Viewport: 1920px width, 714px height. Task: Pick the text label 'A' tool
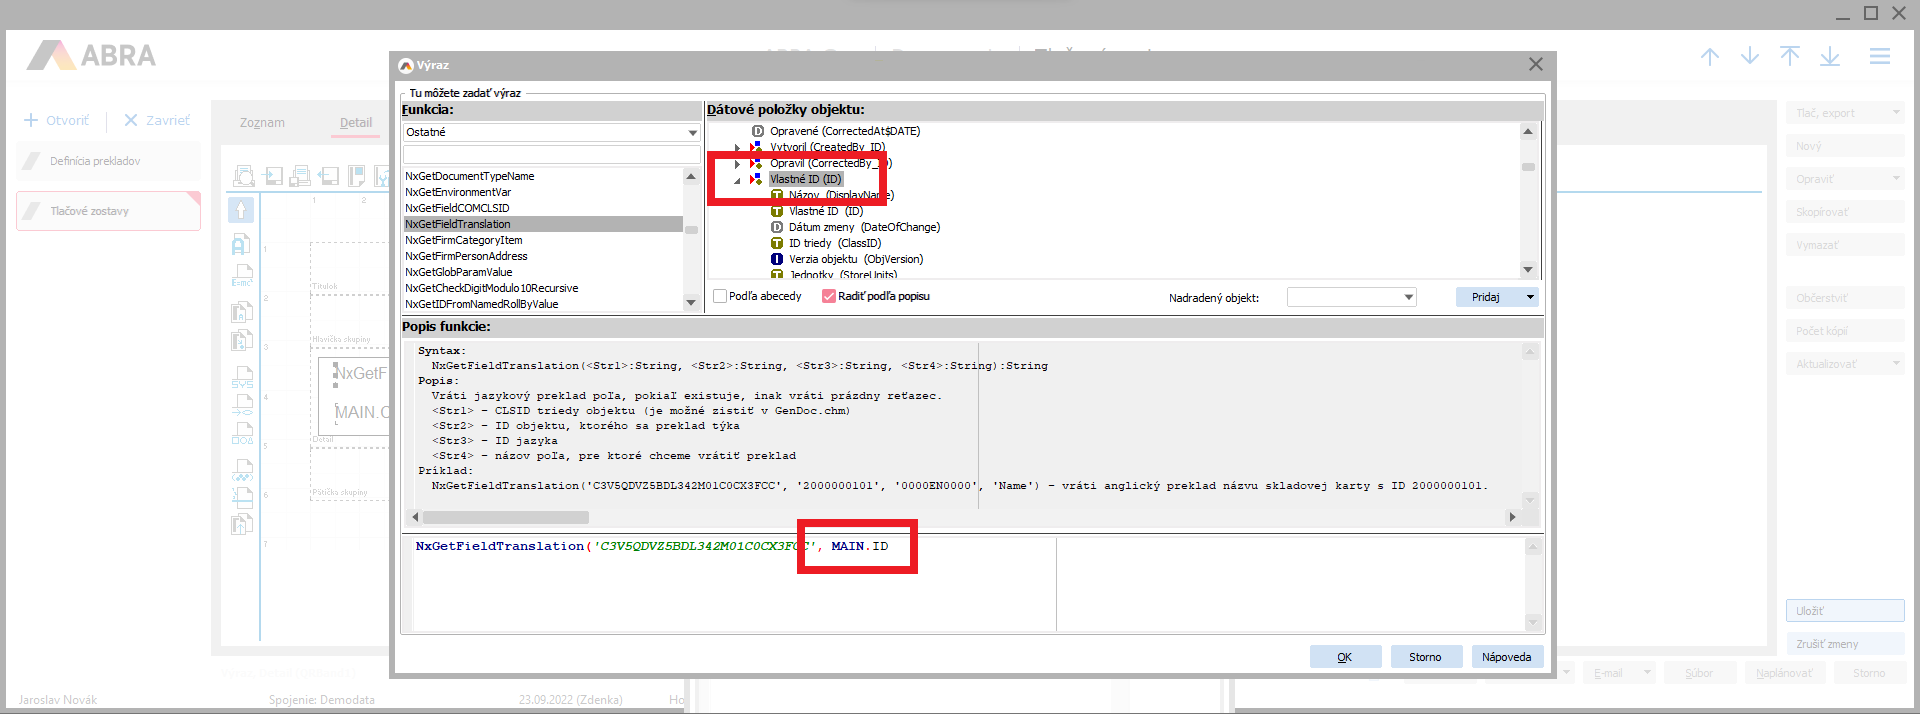tap(241, 244)
